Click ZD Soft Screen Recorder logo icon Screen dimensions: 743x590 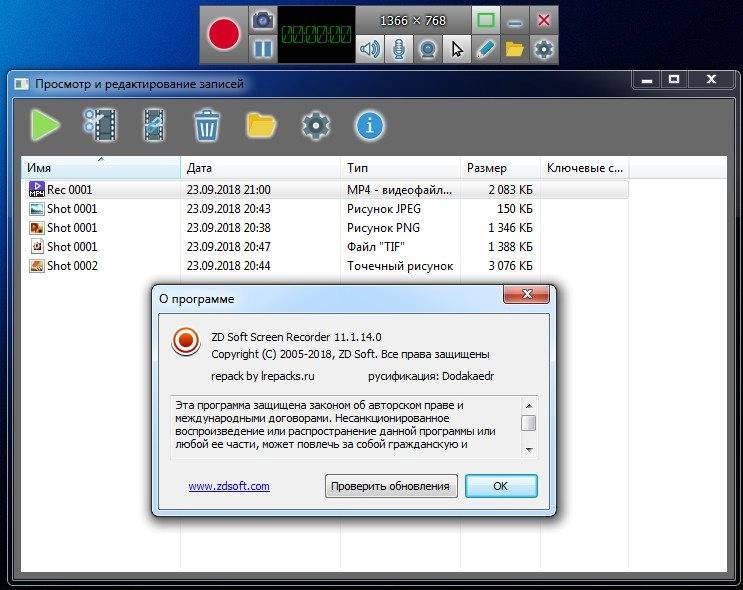coord(185,341)
